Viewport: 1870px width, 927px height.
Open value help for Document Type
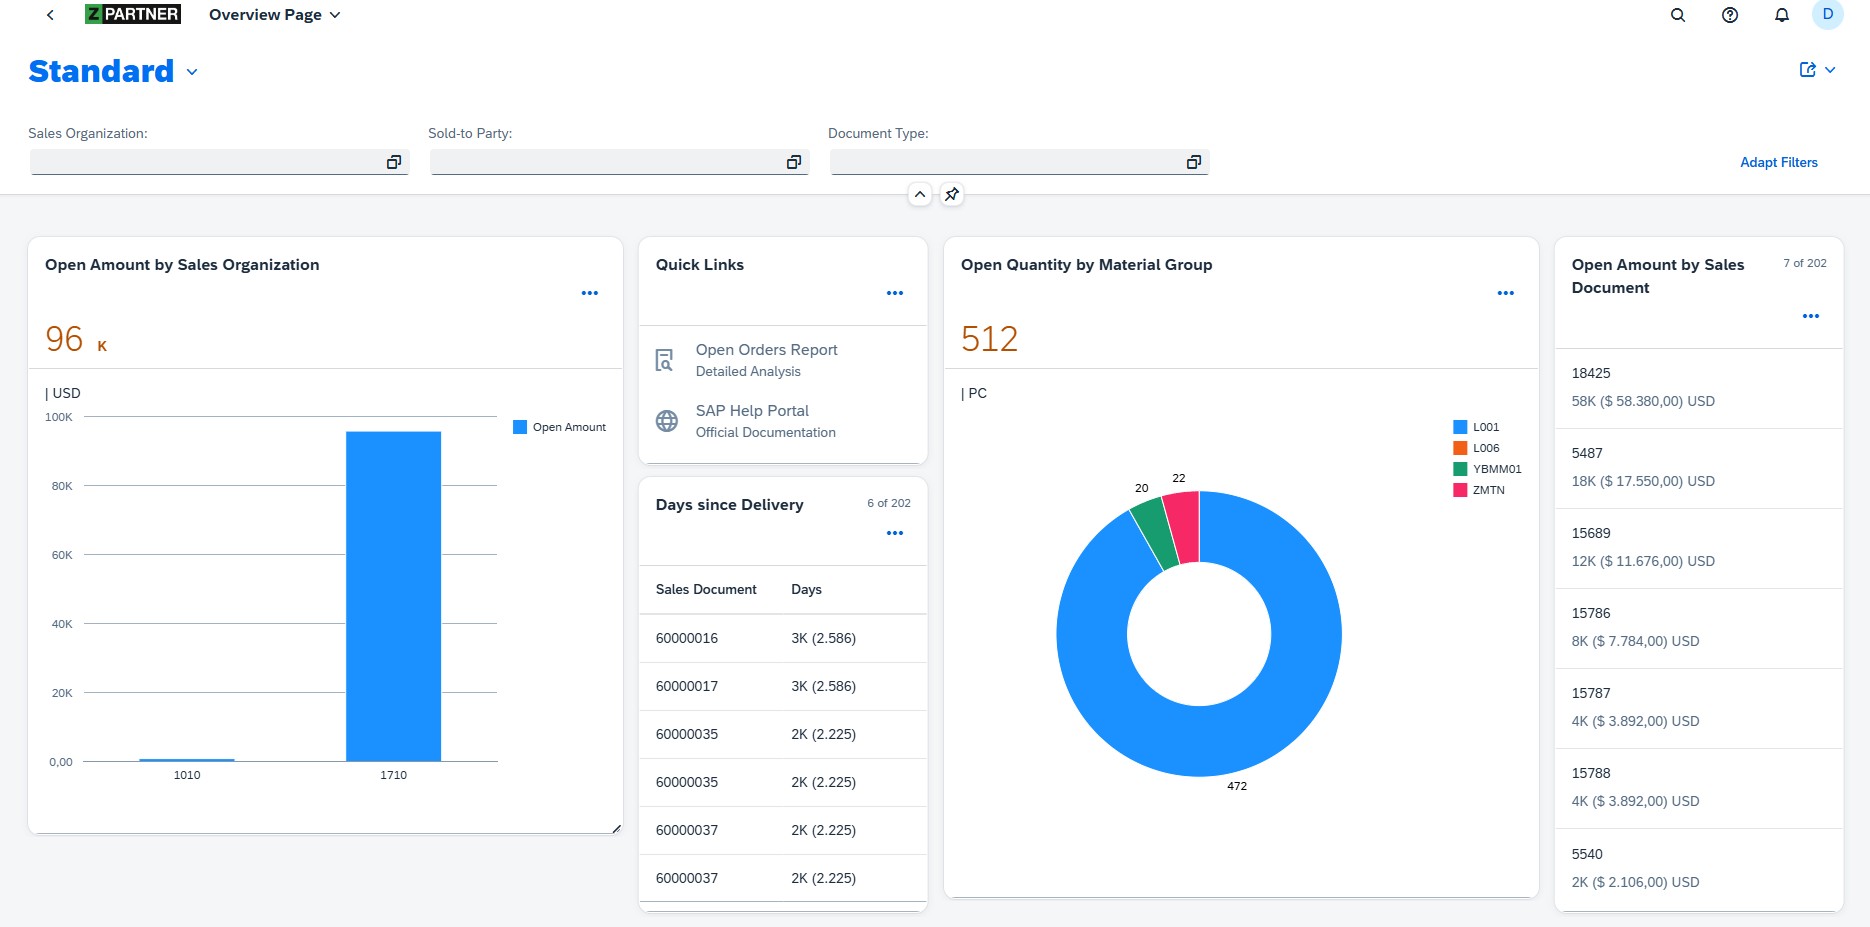coord(1193,162)
